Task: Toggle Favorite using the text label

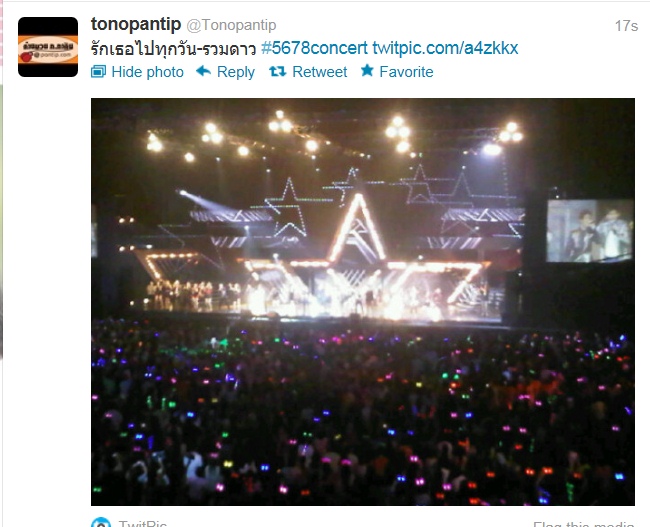Action: (x=406, y=72)
